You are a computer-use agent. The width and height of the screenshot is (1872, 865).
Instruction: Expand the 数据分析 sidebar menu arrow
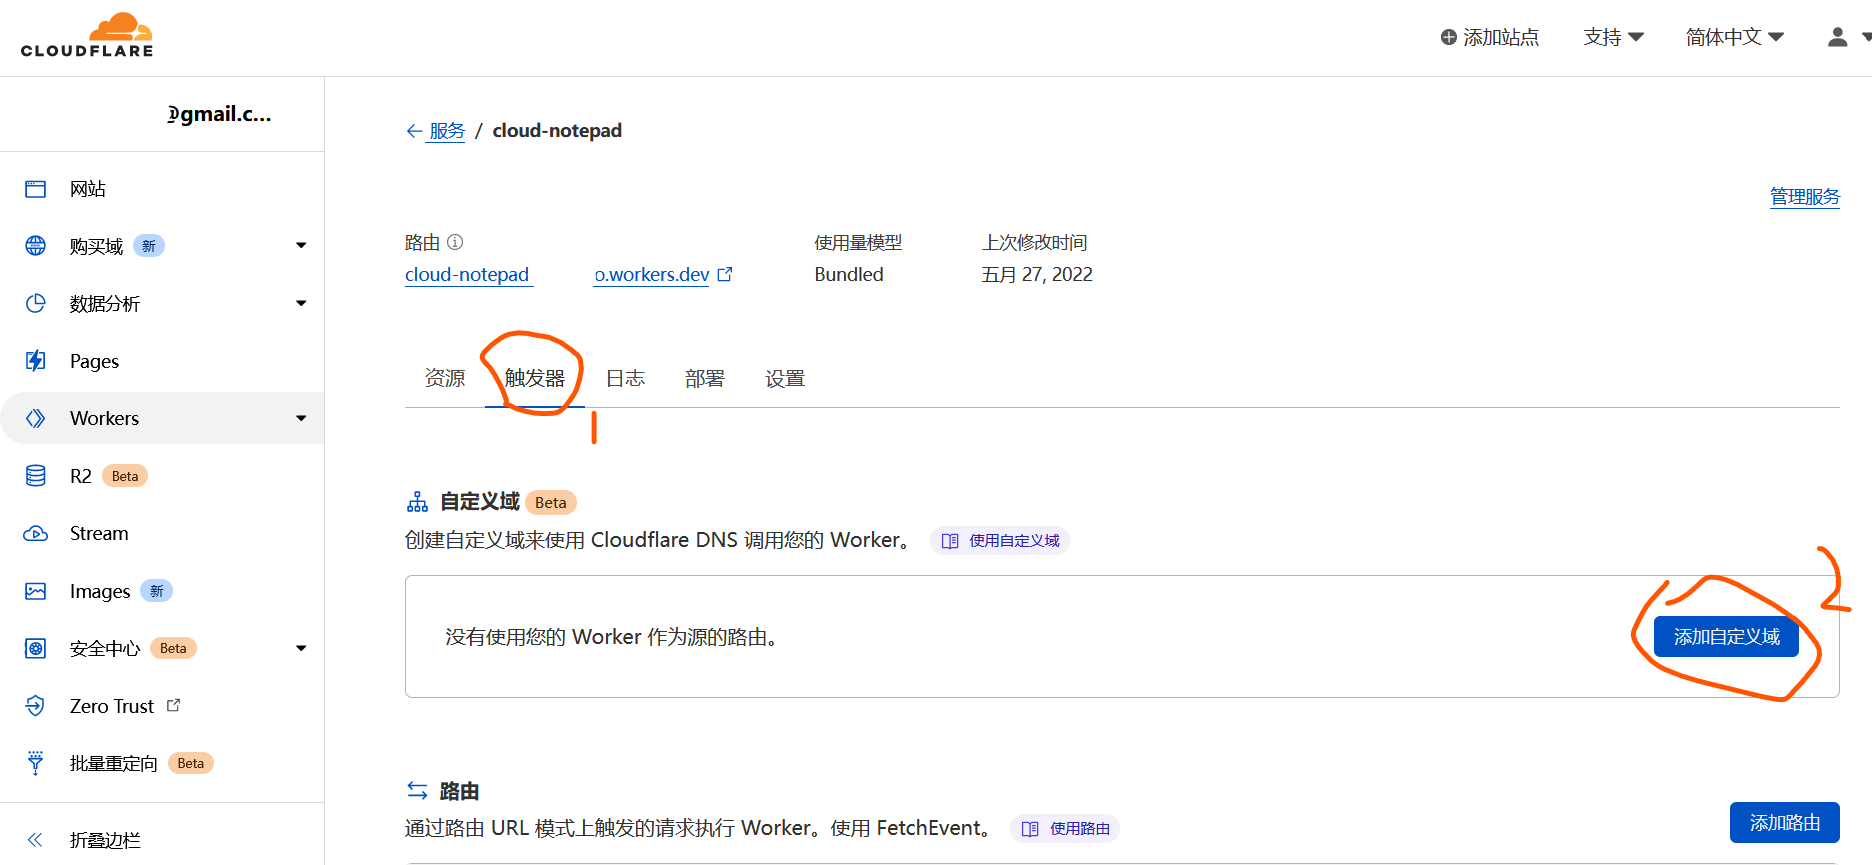coord(301,303)
